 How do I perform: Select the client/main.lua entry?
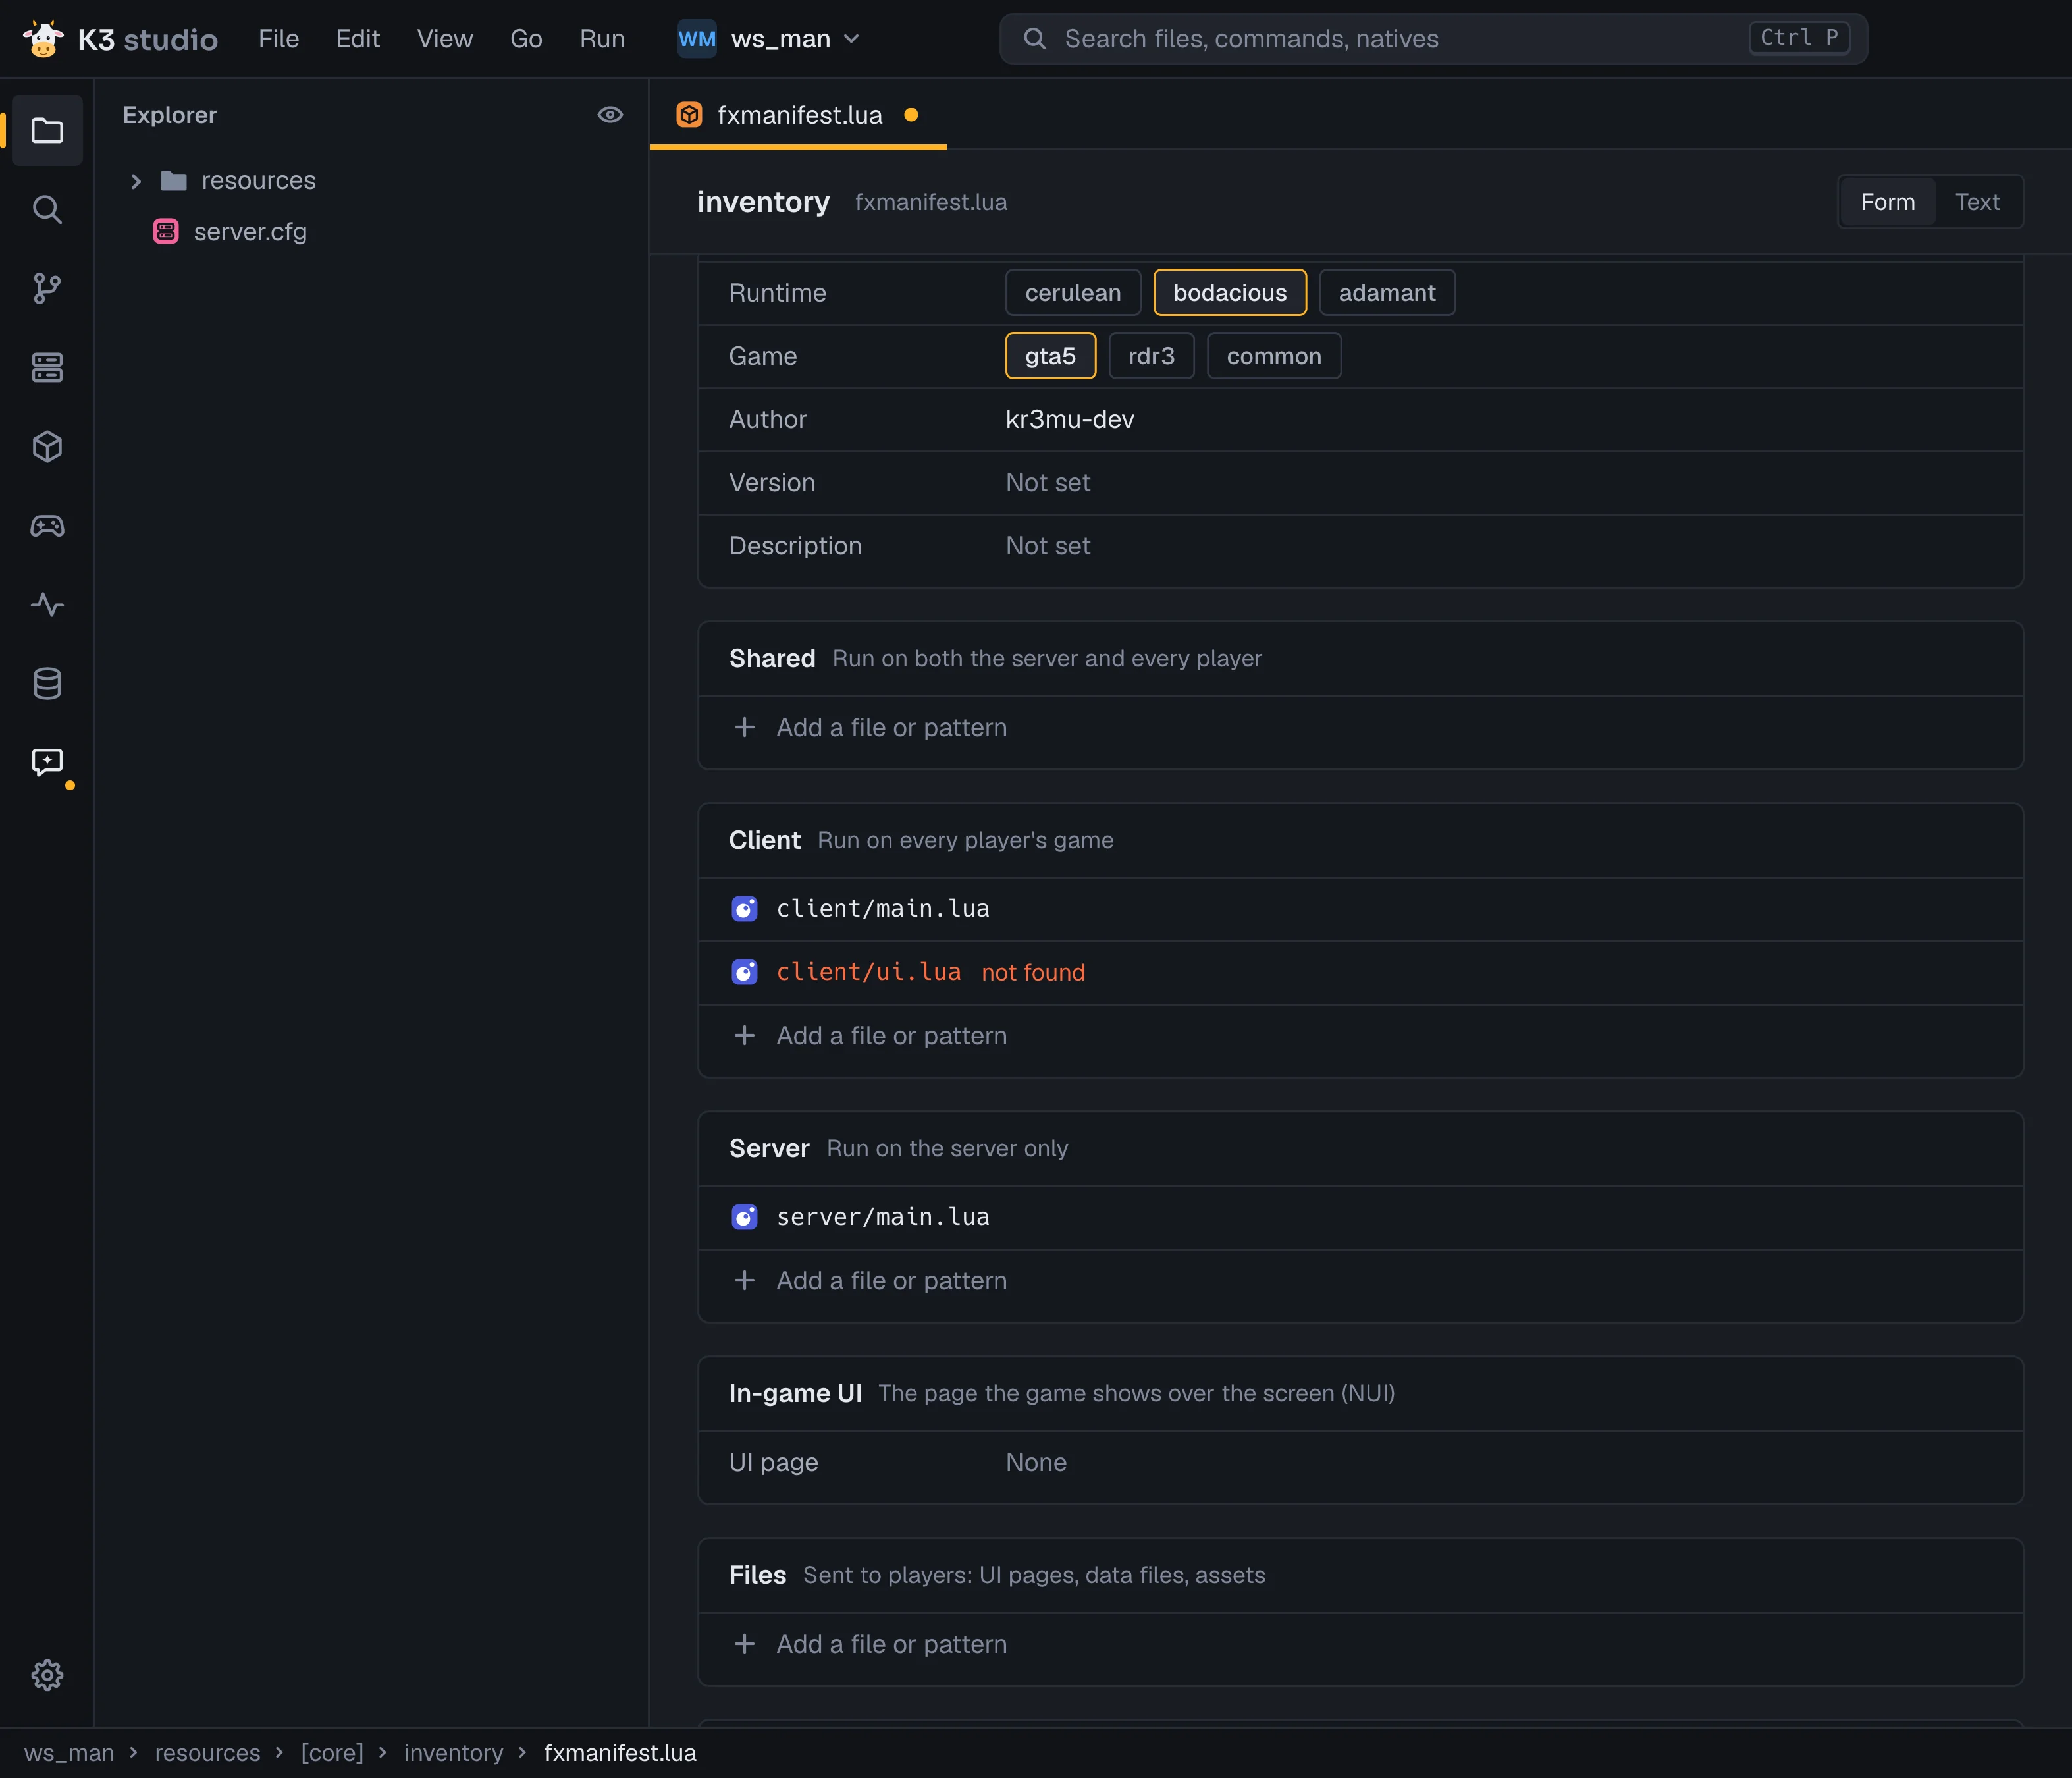pos(1360,909)
